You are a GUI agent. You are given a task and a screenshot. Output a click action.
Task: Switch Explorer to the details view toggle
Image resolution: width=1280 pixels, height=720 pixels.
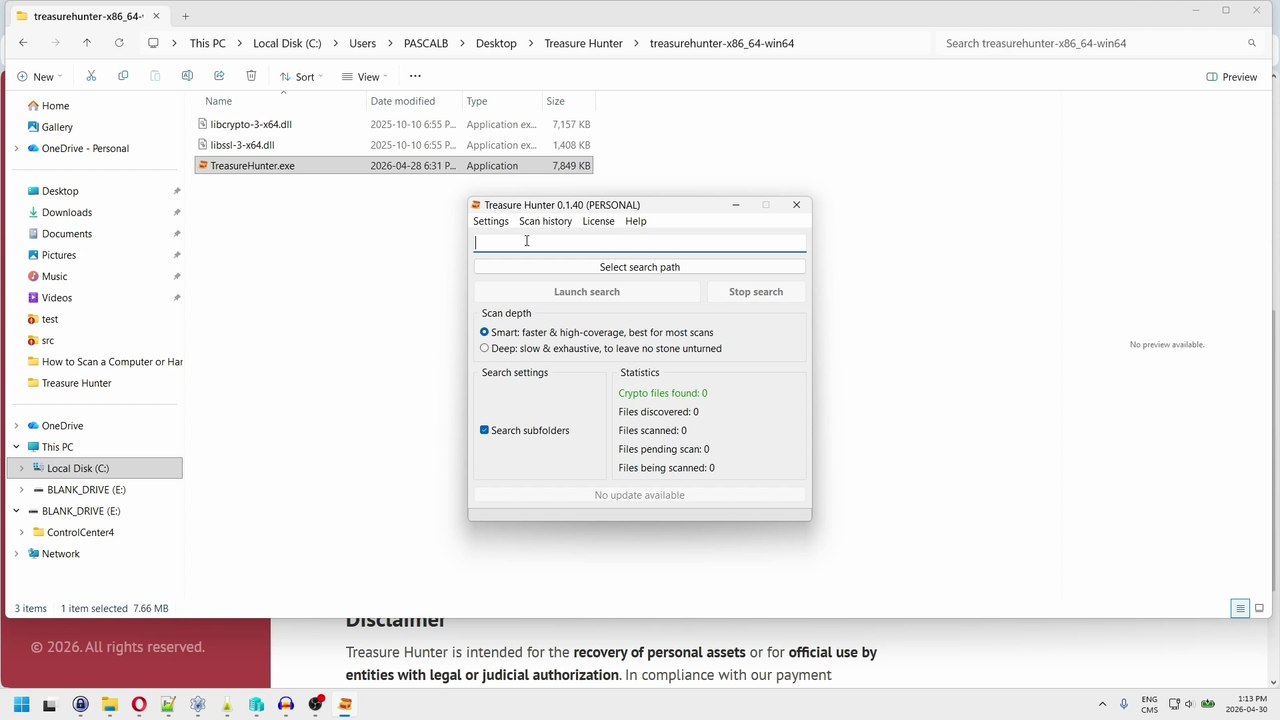point(1240,608)
